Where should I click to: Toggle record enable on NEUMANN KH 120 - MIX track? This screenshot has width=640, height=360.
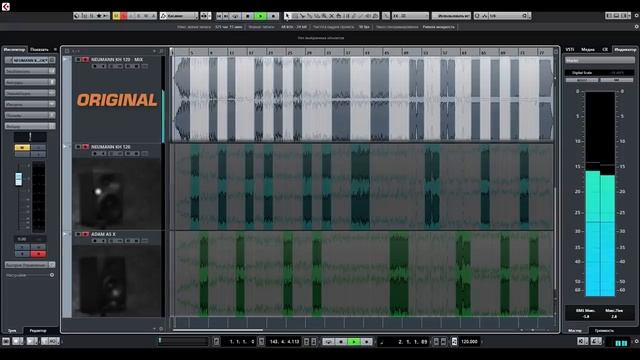85,60
